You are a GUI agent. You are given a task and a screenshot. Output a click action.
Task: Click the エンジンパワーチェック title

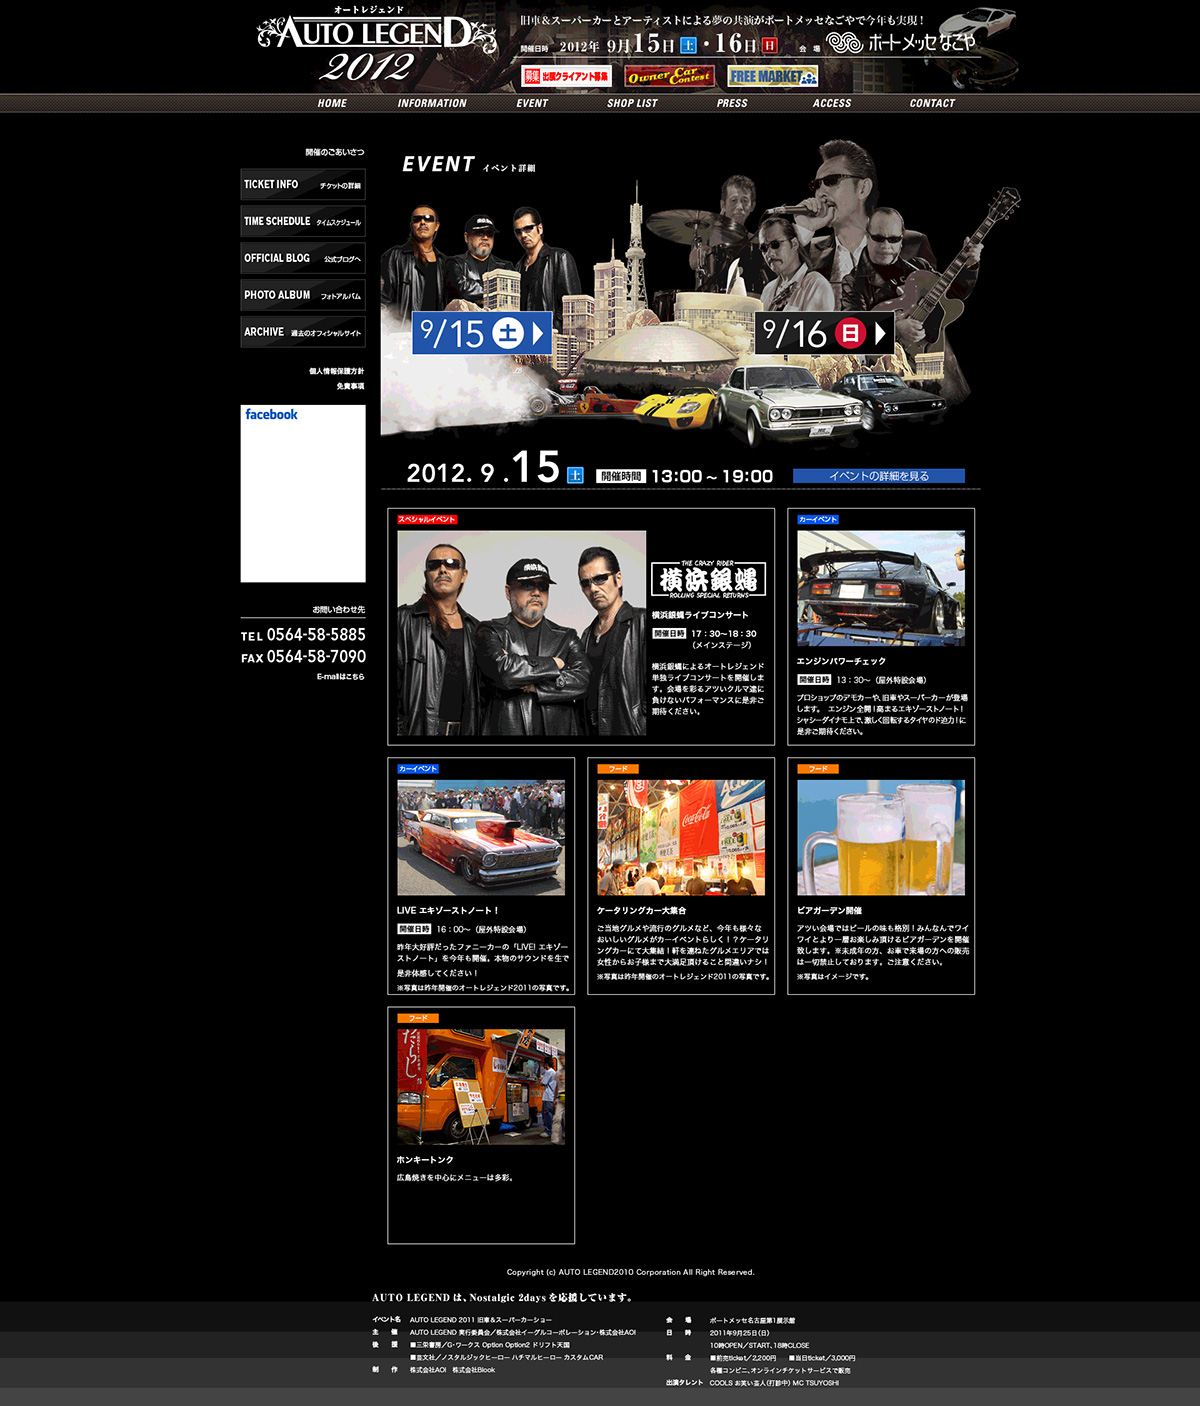tap(841, 662)
